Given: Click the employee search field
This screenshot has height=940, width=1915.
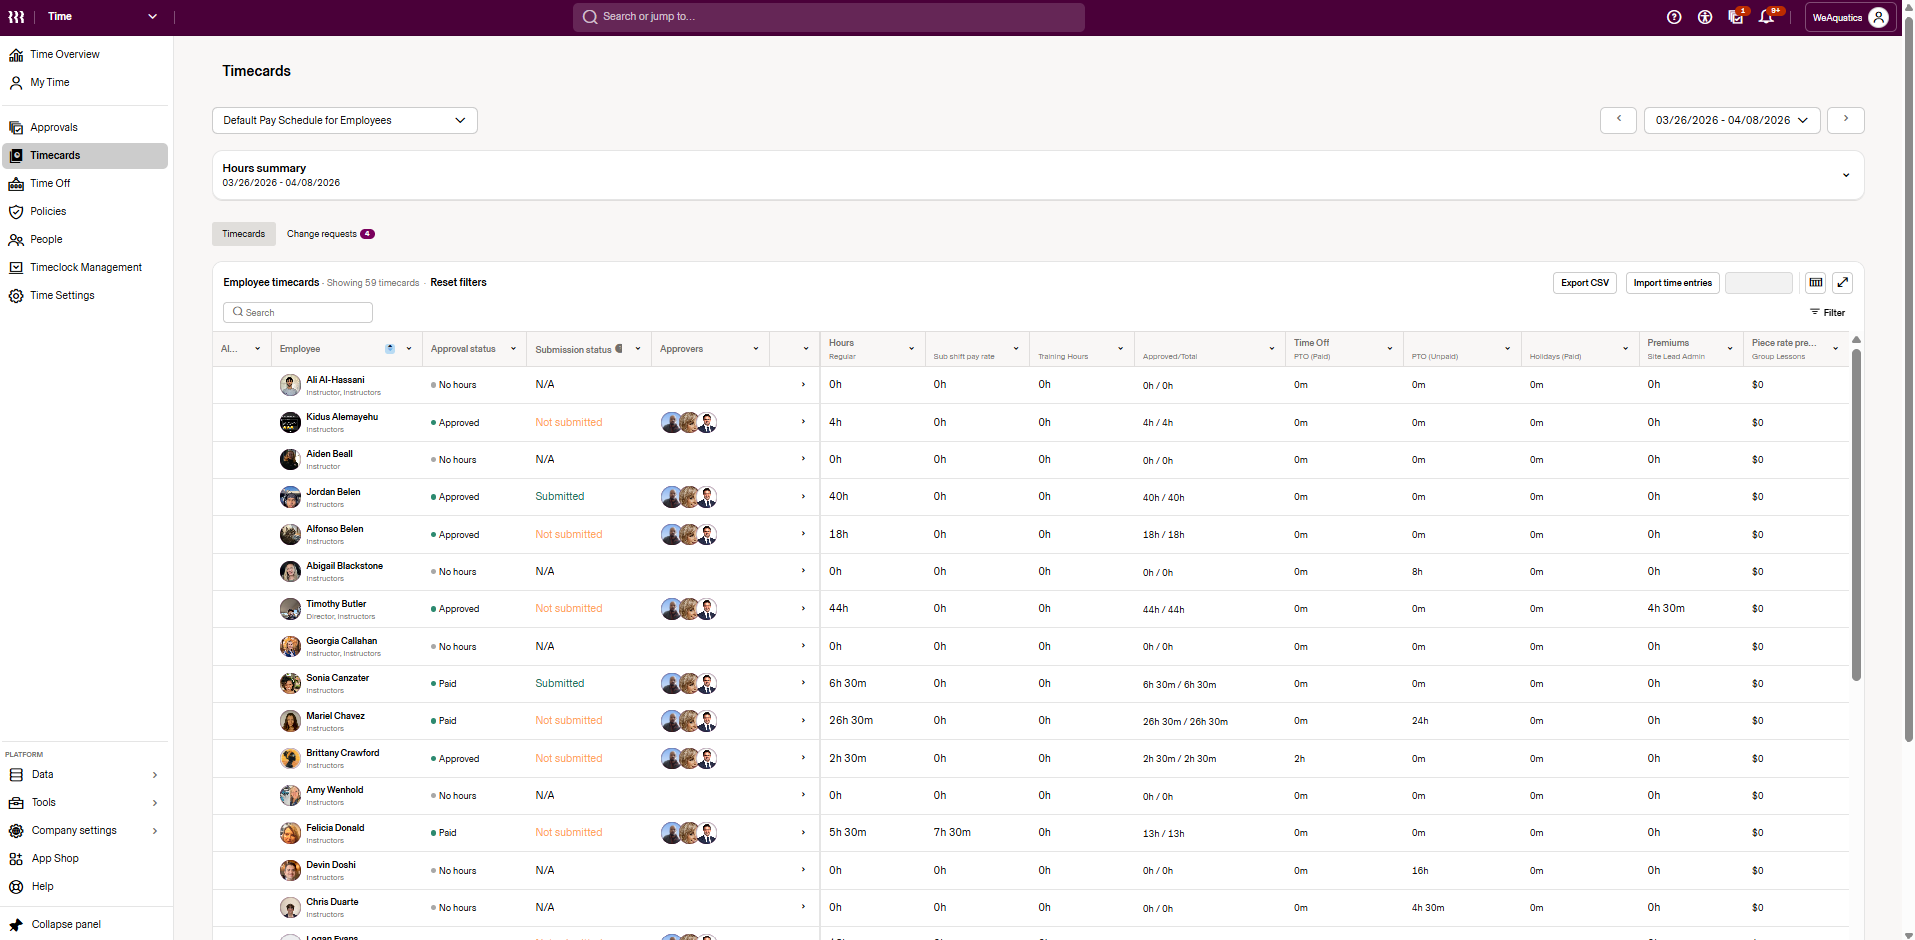Looking at the screenshot, I should tap(298, 313).
